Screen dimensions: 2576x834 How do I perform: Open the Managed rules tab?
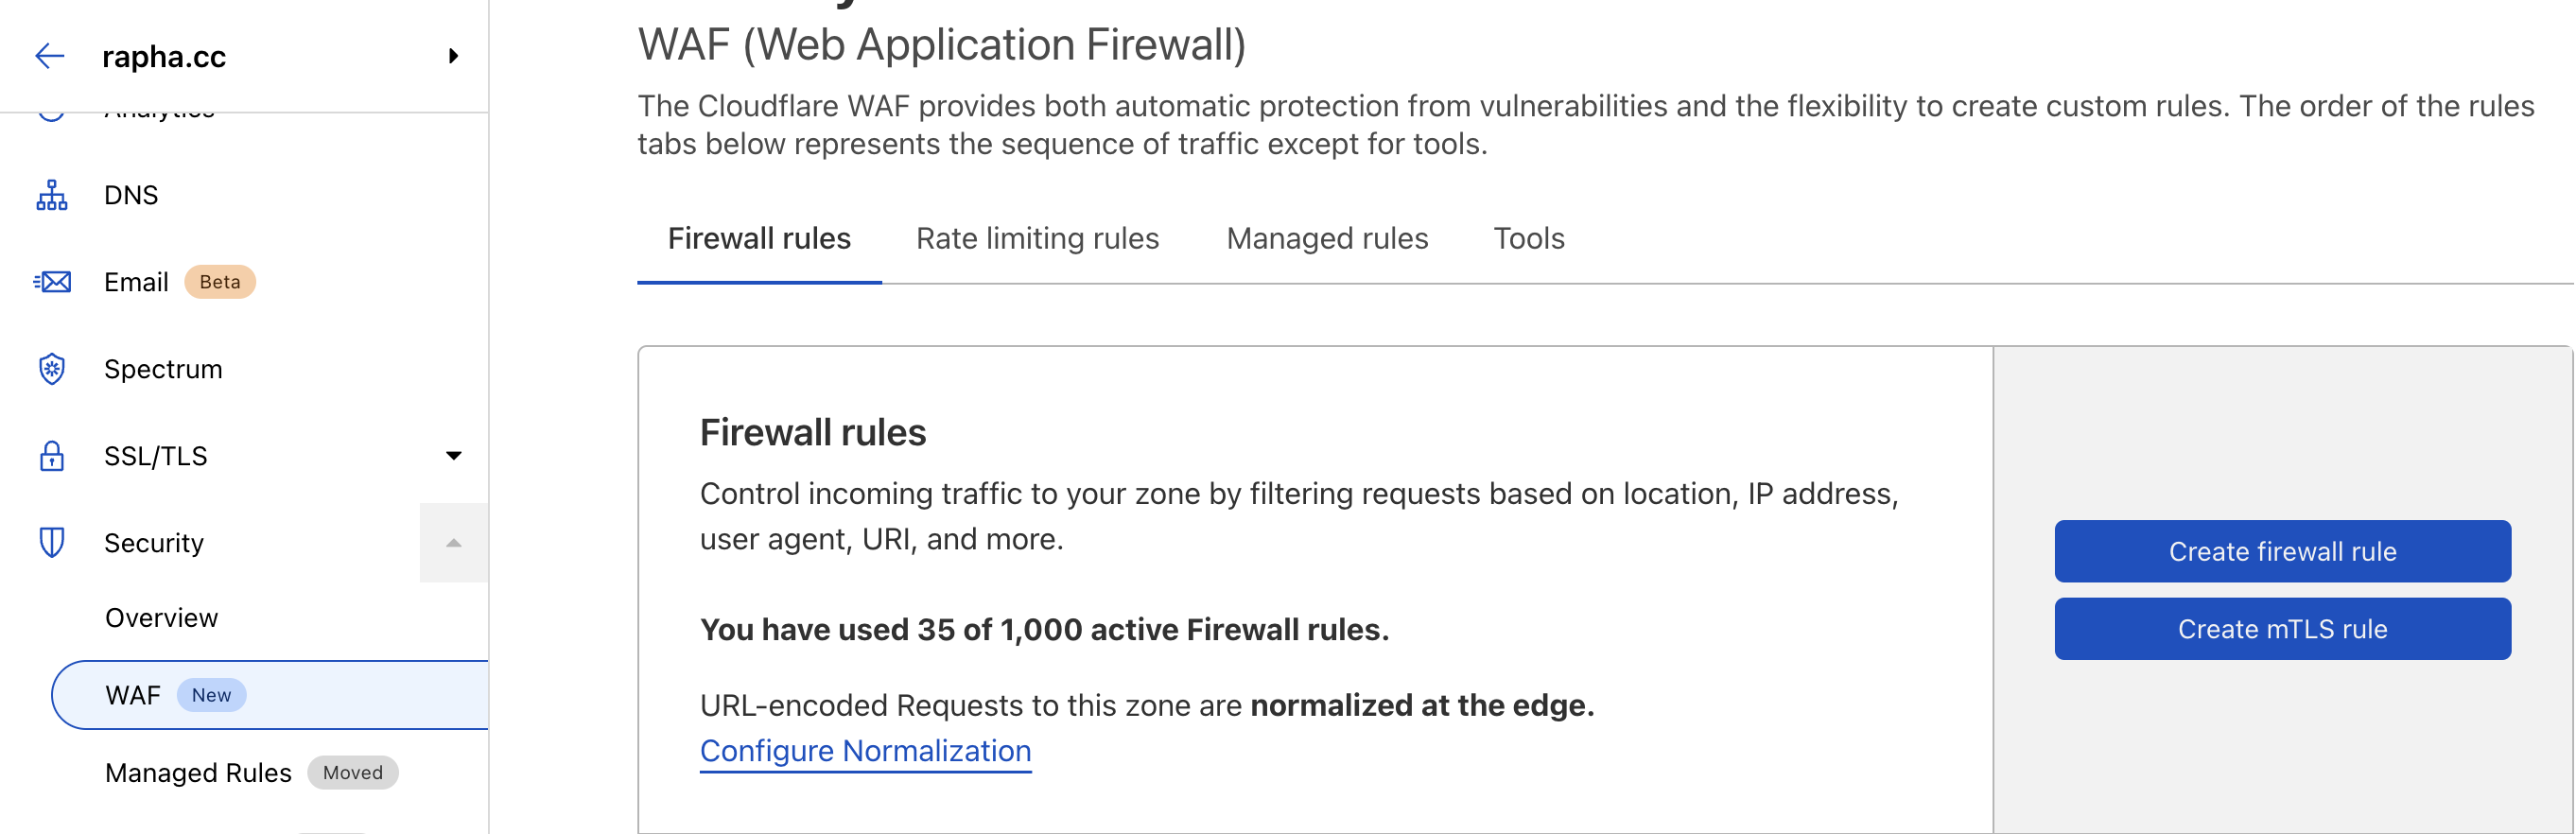(x=1327, y=239)
